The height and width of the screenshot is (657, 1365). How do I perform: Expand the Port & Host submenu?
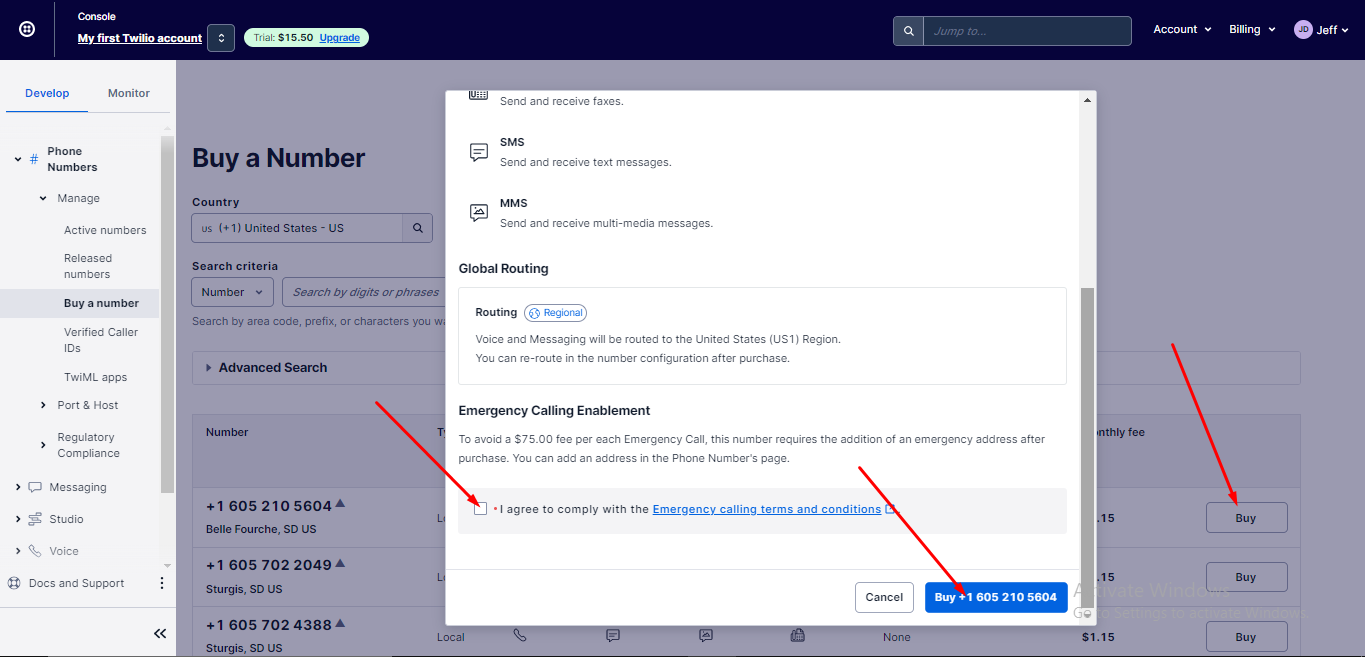click(x=43, y=405)
